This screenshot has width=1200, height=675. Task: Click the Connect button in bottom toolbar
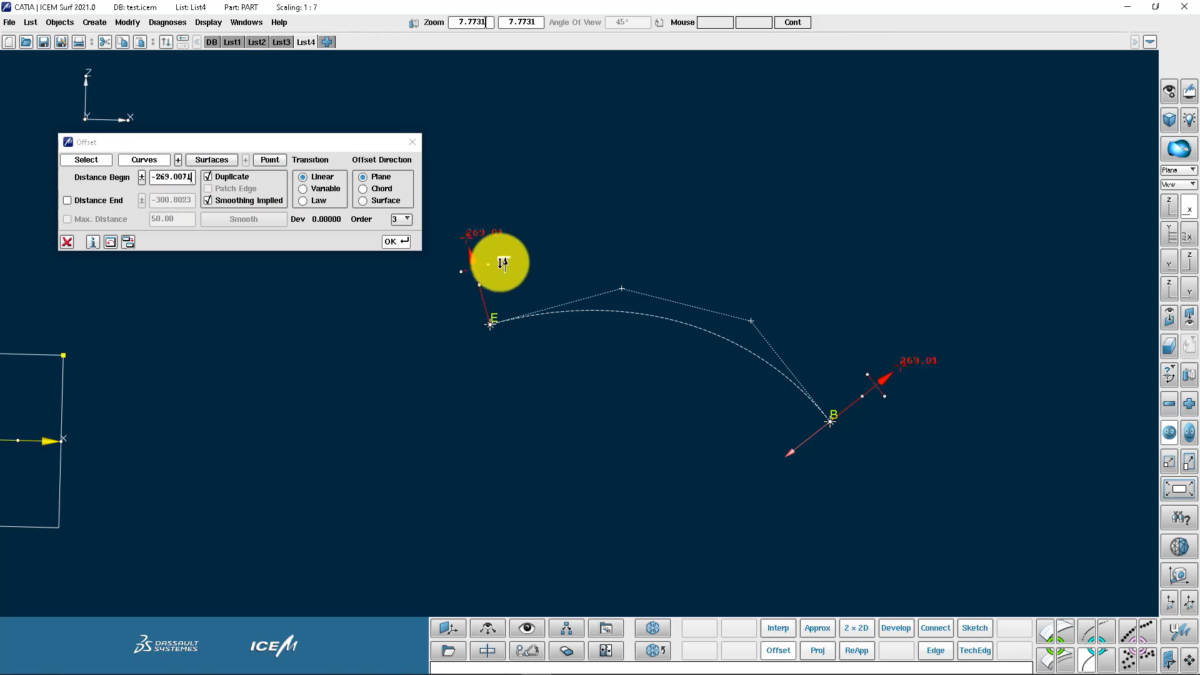point(935,628)
